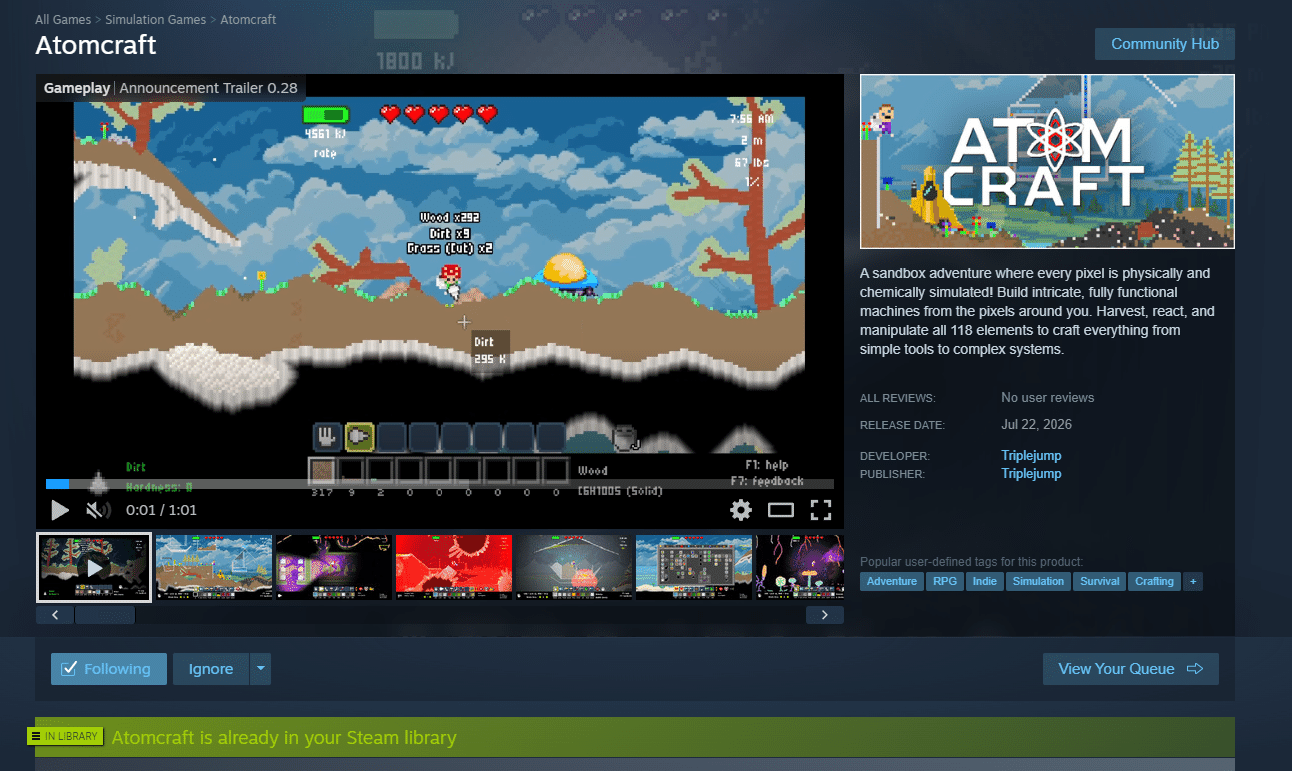Open the Triplejump developer link
This screenshot has width=1292, height=771.
point(1031,456)
